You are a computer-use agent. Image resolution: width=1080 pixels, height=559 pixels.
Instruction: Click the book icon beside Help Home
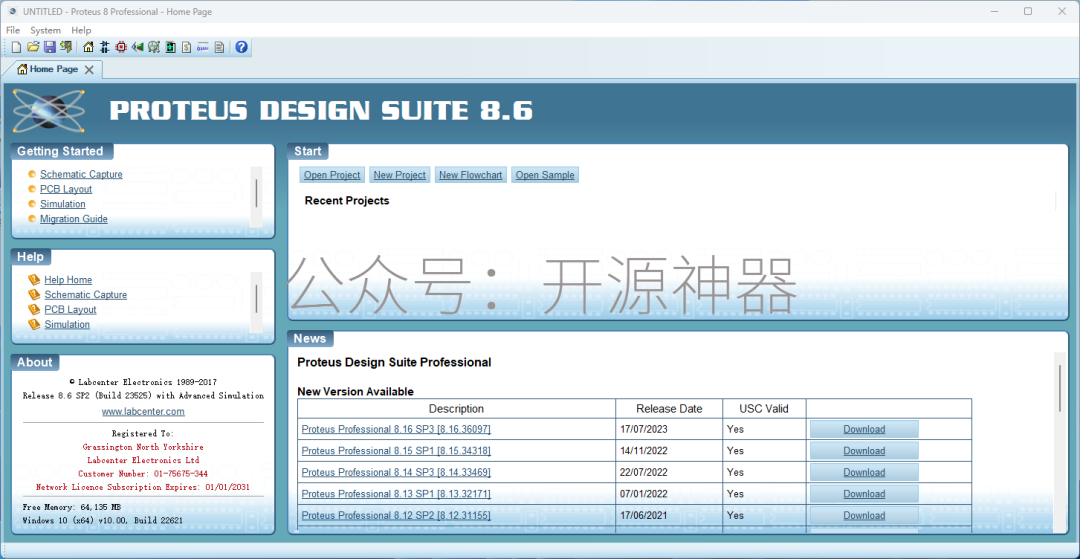[x=34, y=280]
